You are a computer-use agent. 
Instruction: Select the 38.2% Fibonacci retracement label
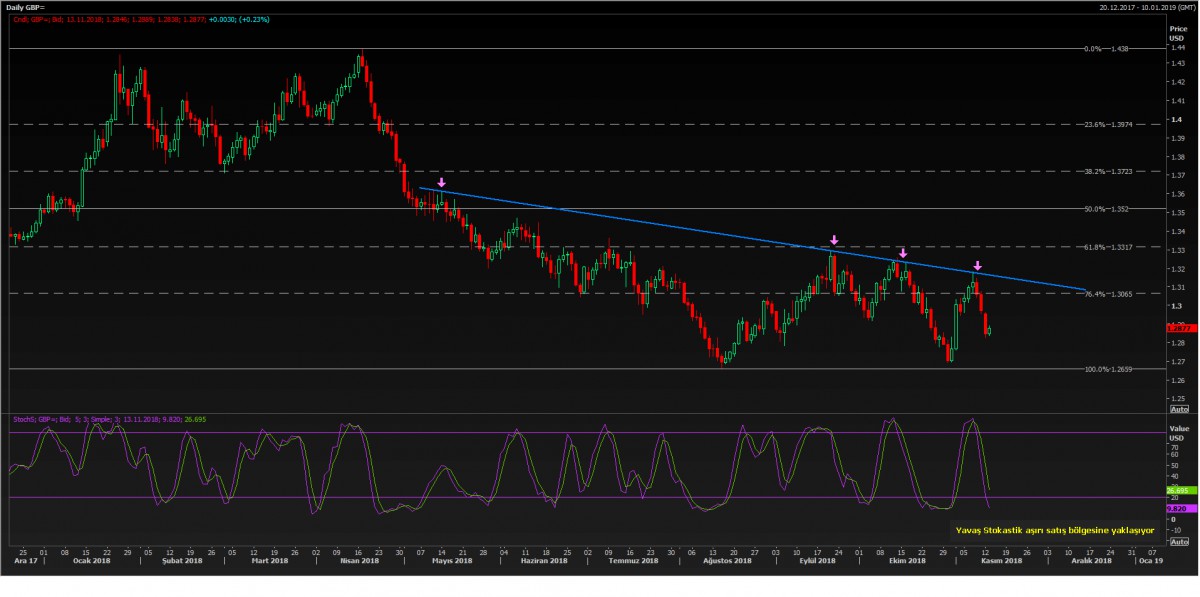point(1108,172)
